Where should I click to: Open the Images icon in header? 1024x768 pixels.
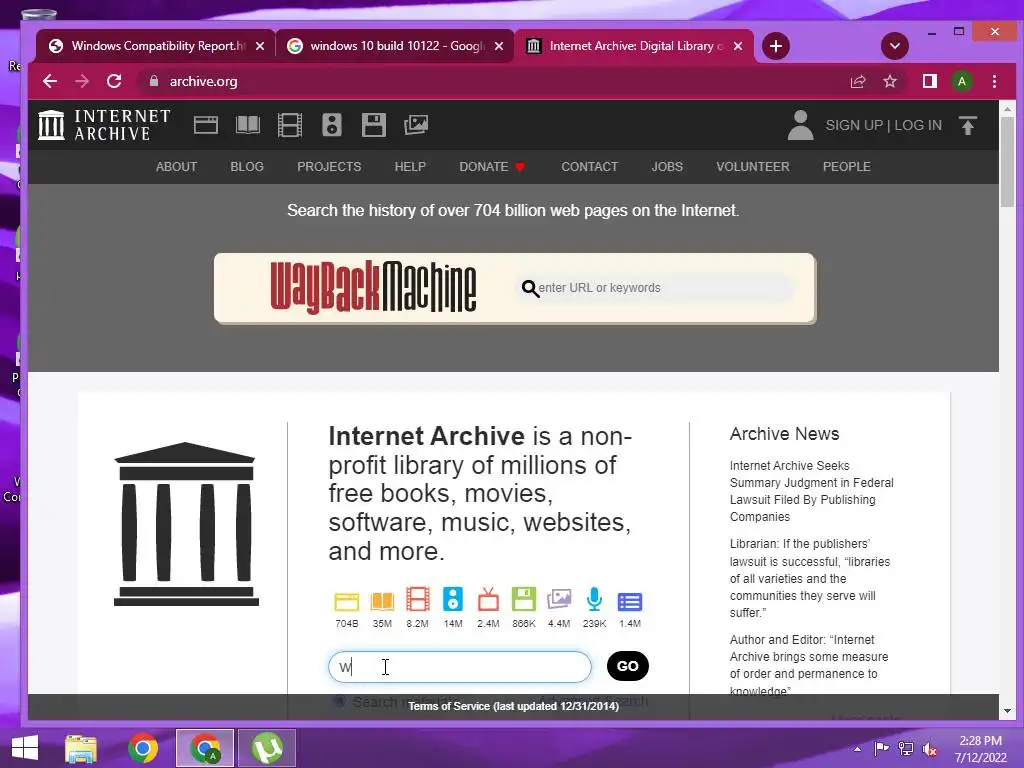[416, 125]
